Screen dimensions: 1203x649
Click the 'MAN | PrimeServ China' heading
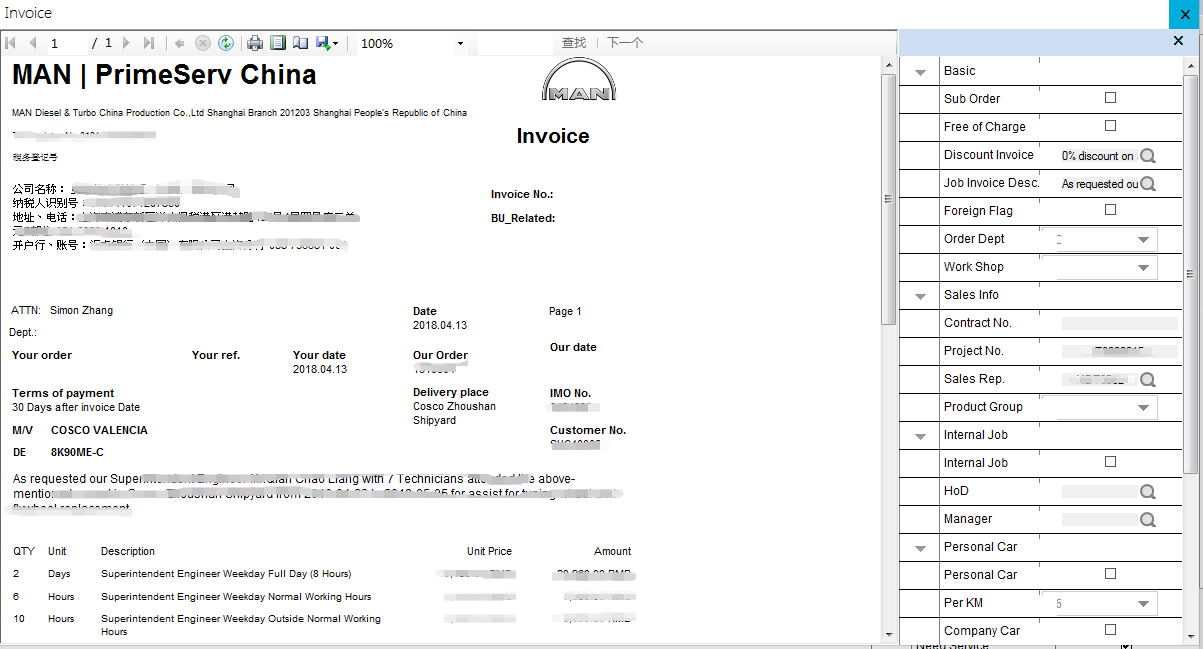(x=164, y=75)
